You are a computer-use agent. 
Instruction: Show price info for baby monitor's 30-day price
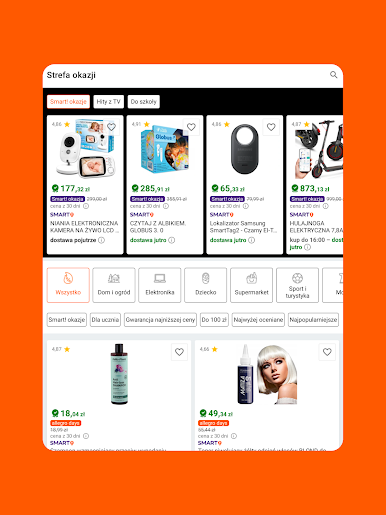tap(86, 206)
